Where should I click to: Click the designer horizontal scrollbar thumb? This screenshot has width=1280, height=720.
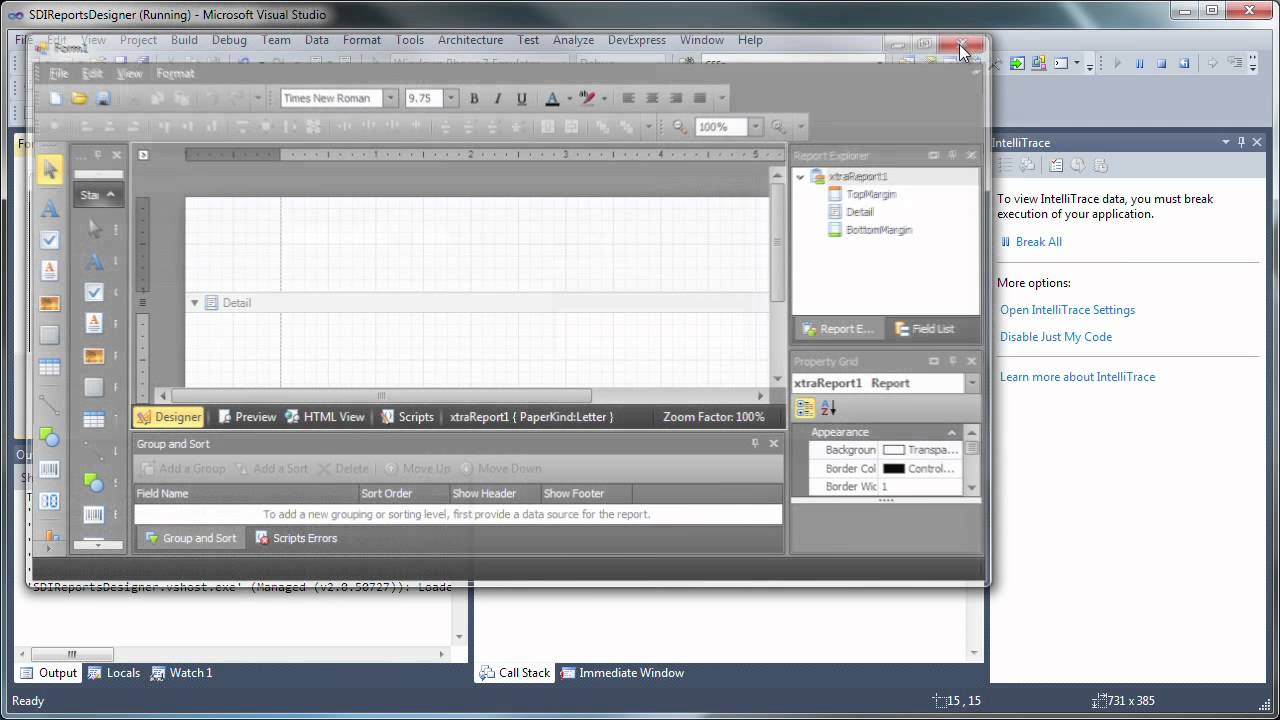coord(381,396)
